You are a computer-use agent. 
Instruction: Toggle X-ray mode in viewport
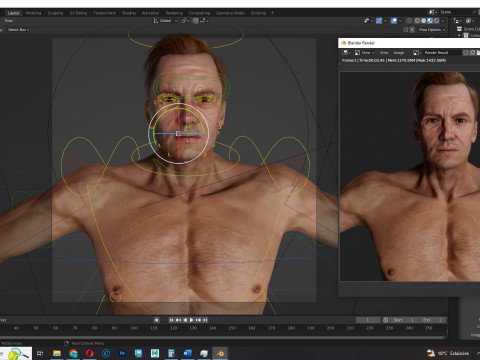click(409, 21)
